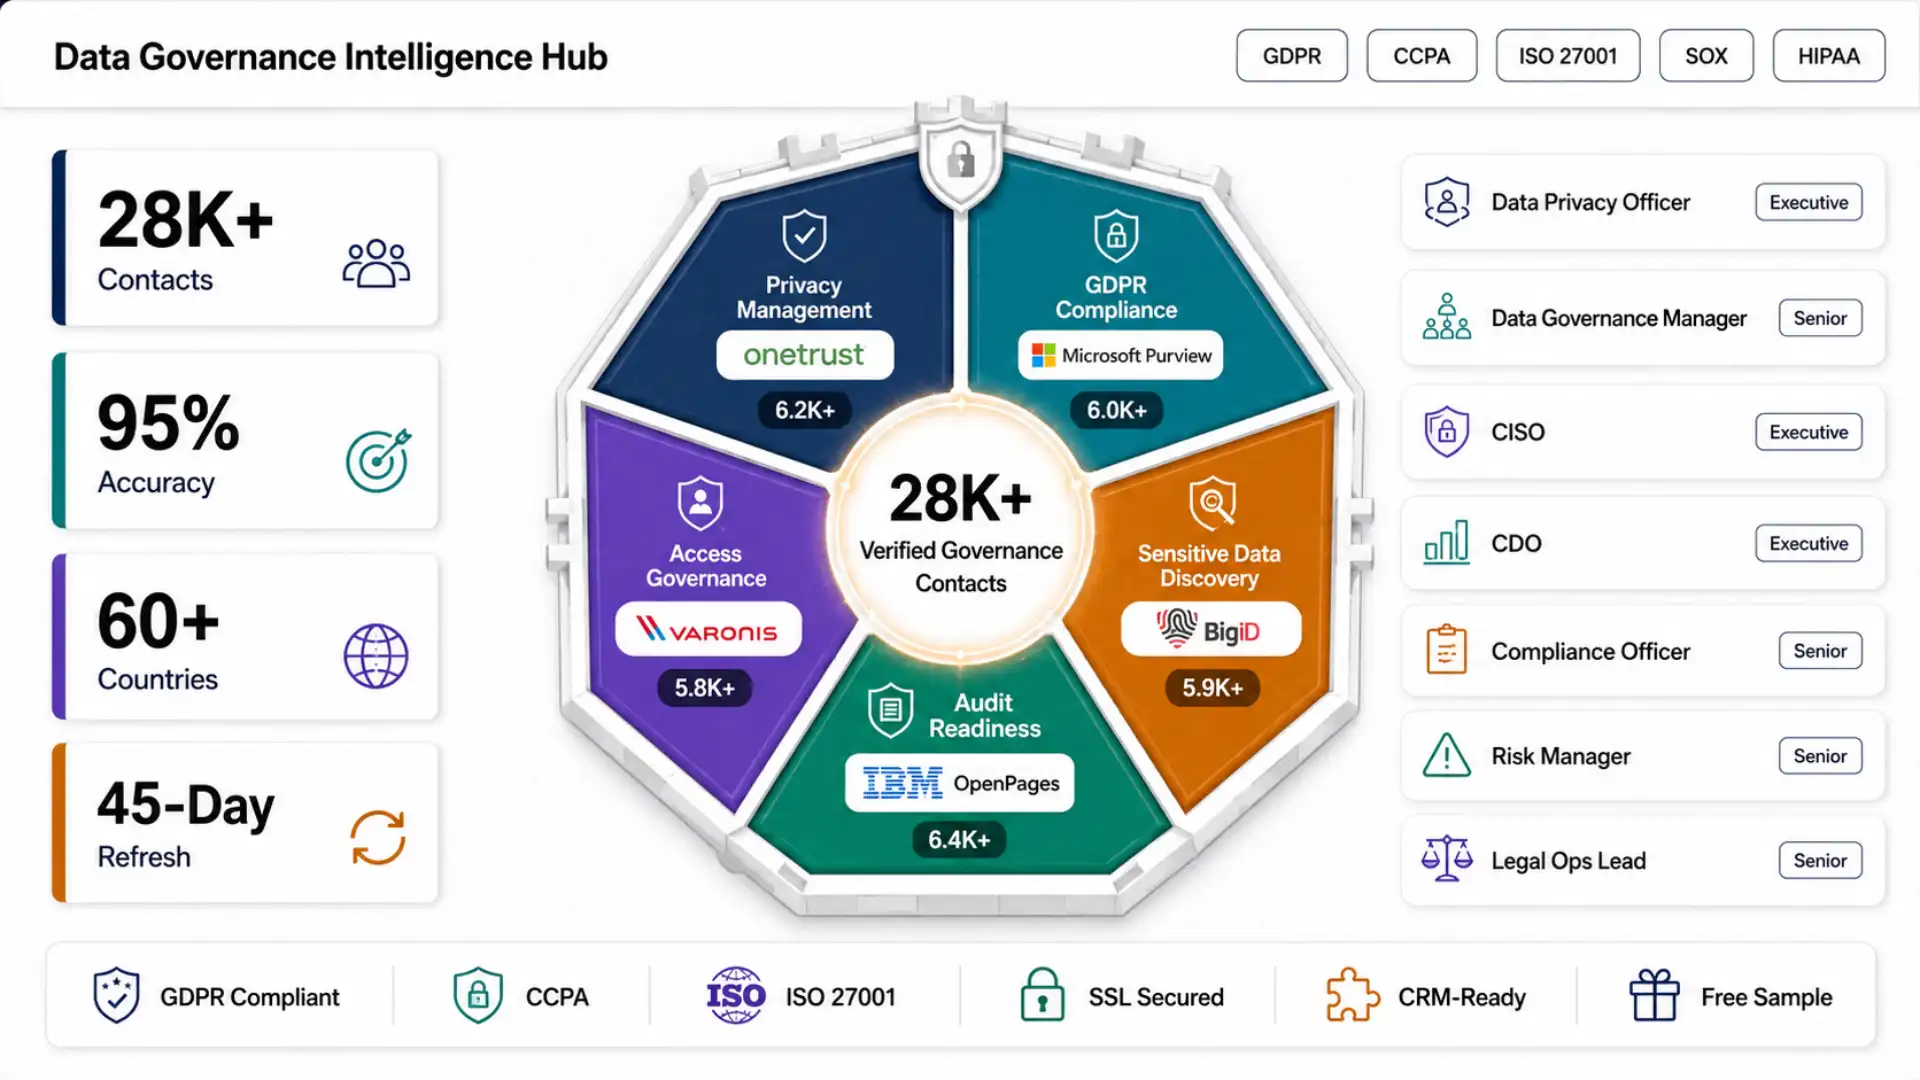Screen dimensions: 1920x1080
Task: Click the Access Governance user shield icon
Action: point(700,502)
